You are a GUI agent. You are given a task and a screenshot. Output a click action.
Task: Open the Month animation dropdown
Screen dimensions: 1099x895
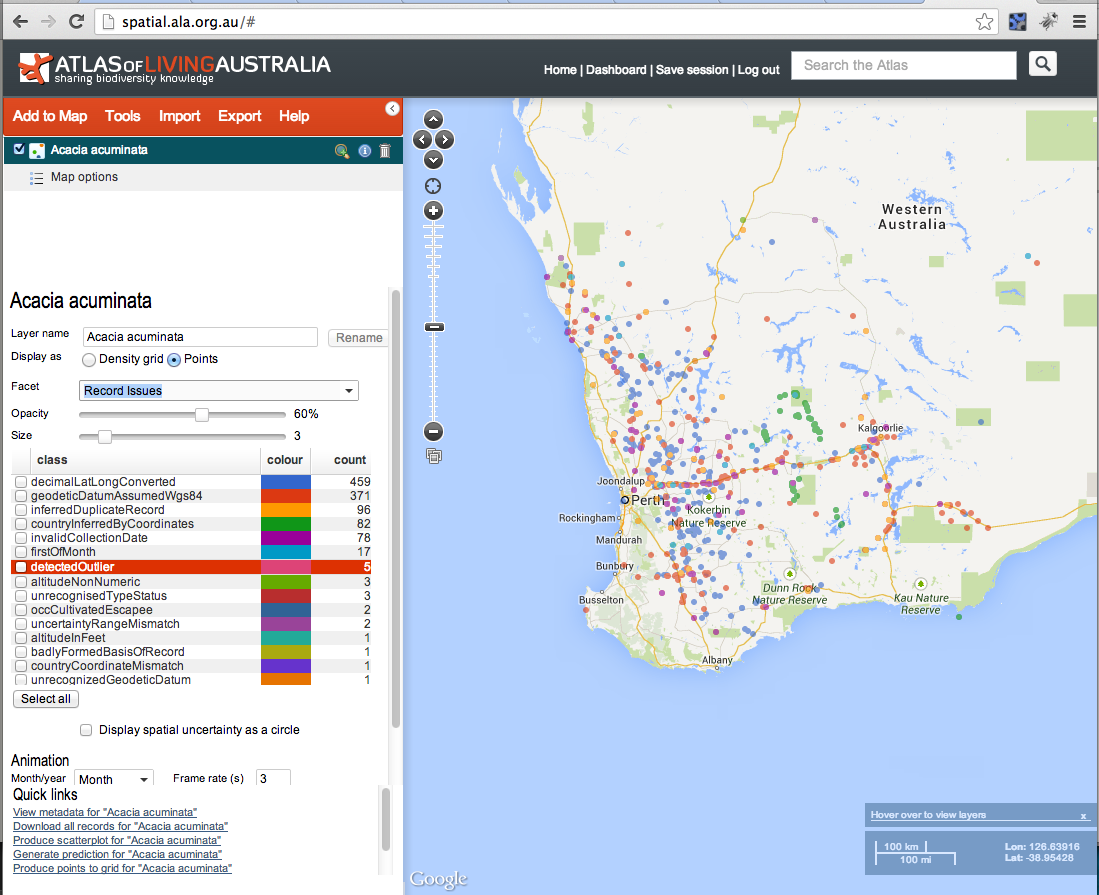pos(113,779)
